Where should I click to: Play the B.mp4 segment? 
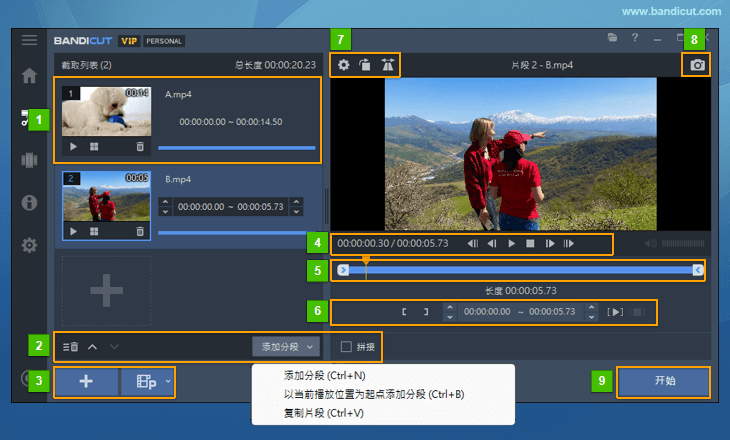pyautogui.click(x=73, y=231)
